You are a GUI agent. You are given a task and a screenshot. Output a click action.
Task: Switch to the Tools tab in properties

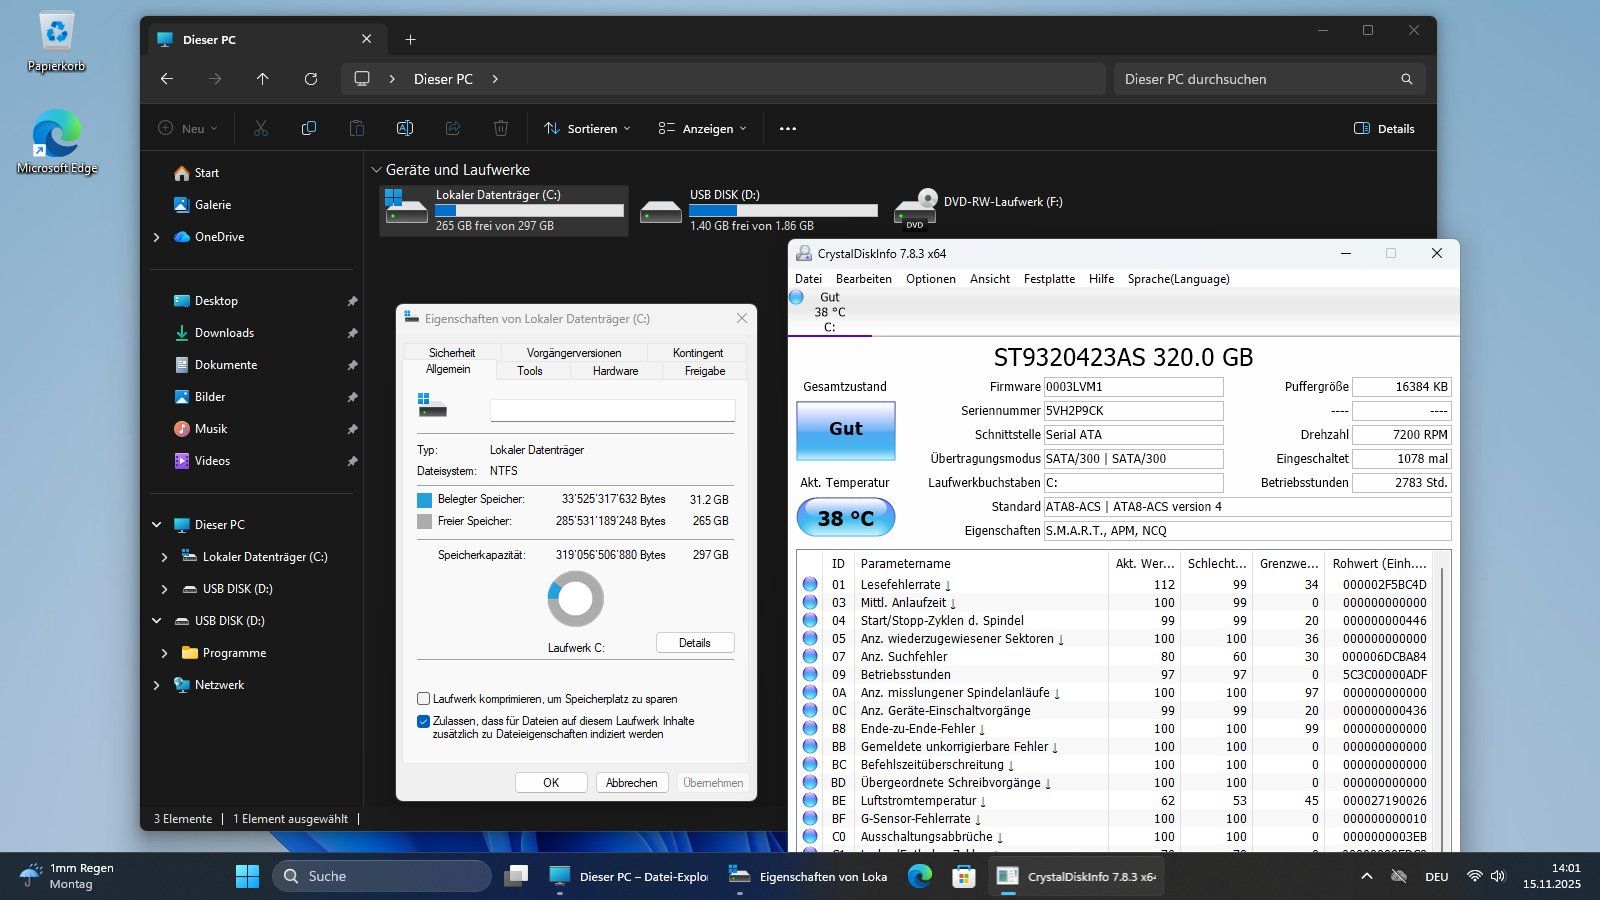click(x=530, y=371)
